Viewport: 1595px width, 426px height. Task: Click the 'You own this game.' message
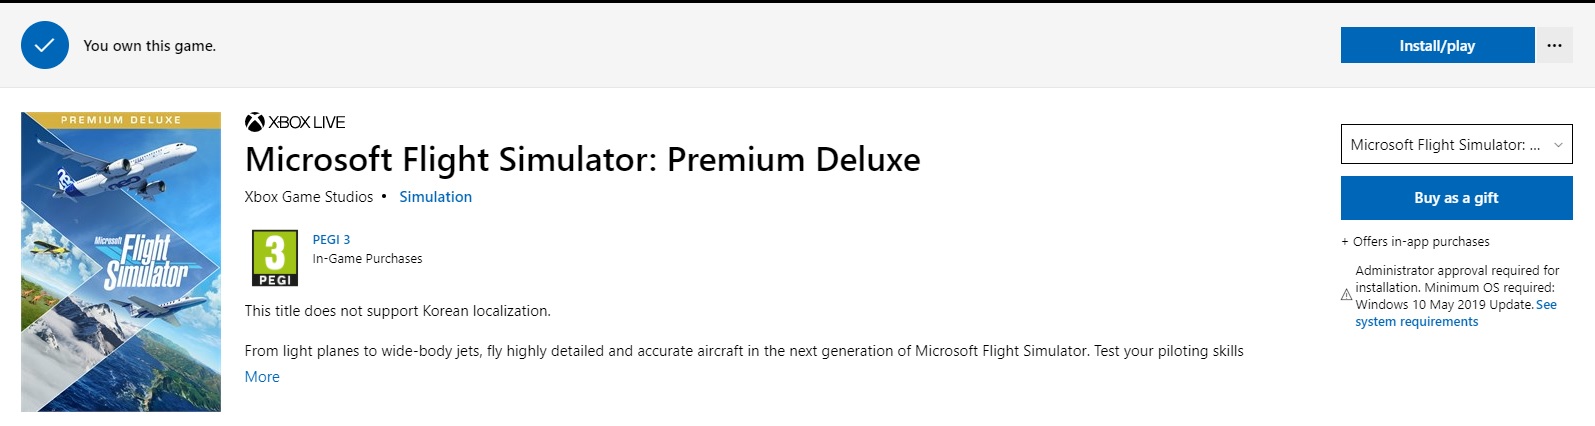tap(149, 46)
